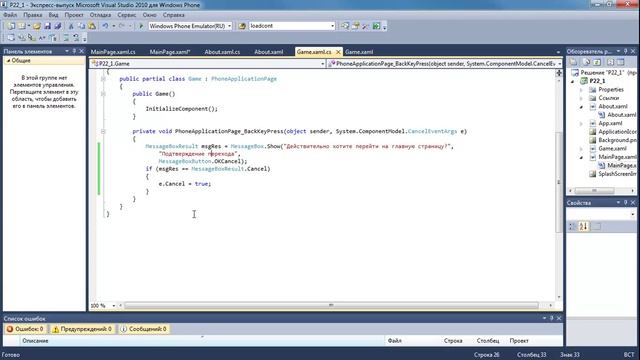Open the Properties panel object selector dropdown

click(633, 214)
